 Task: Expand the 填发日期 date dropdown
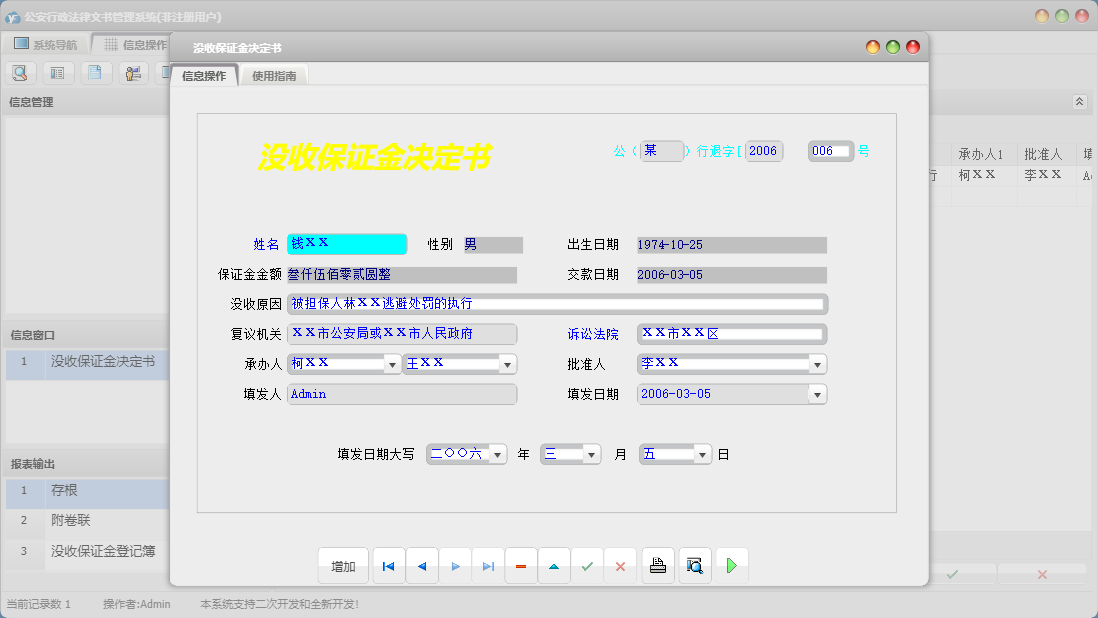tap(815, 394)
